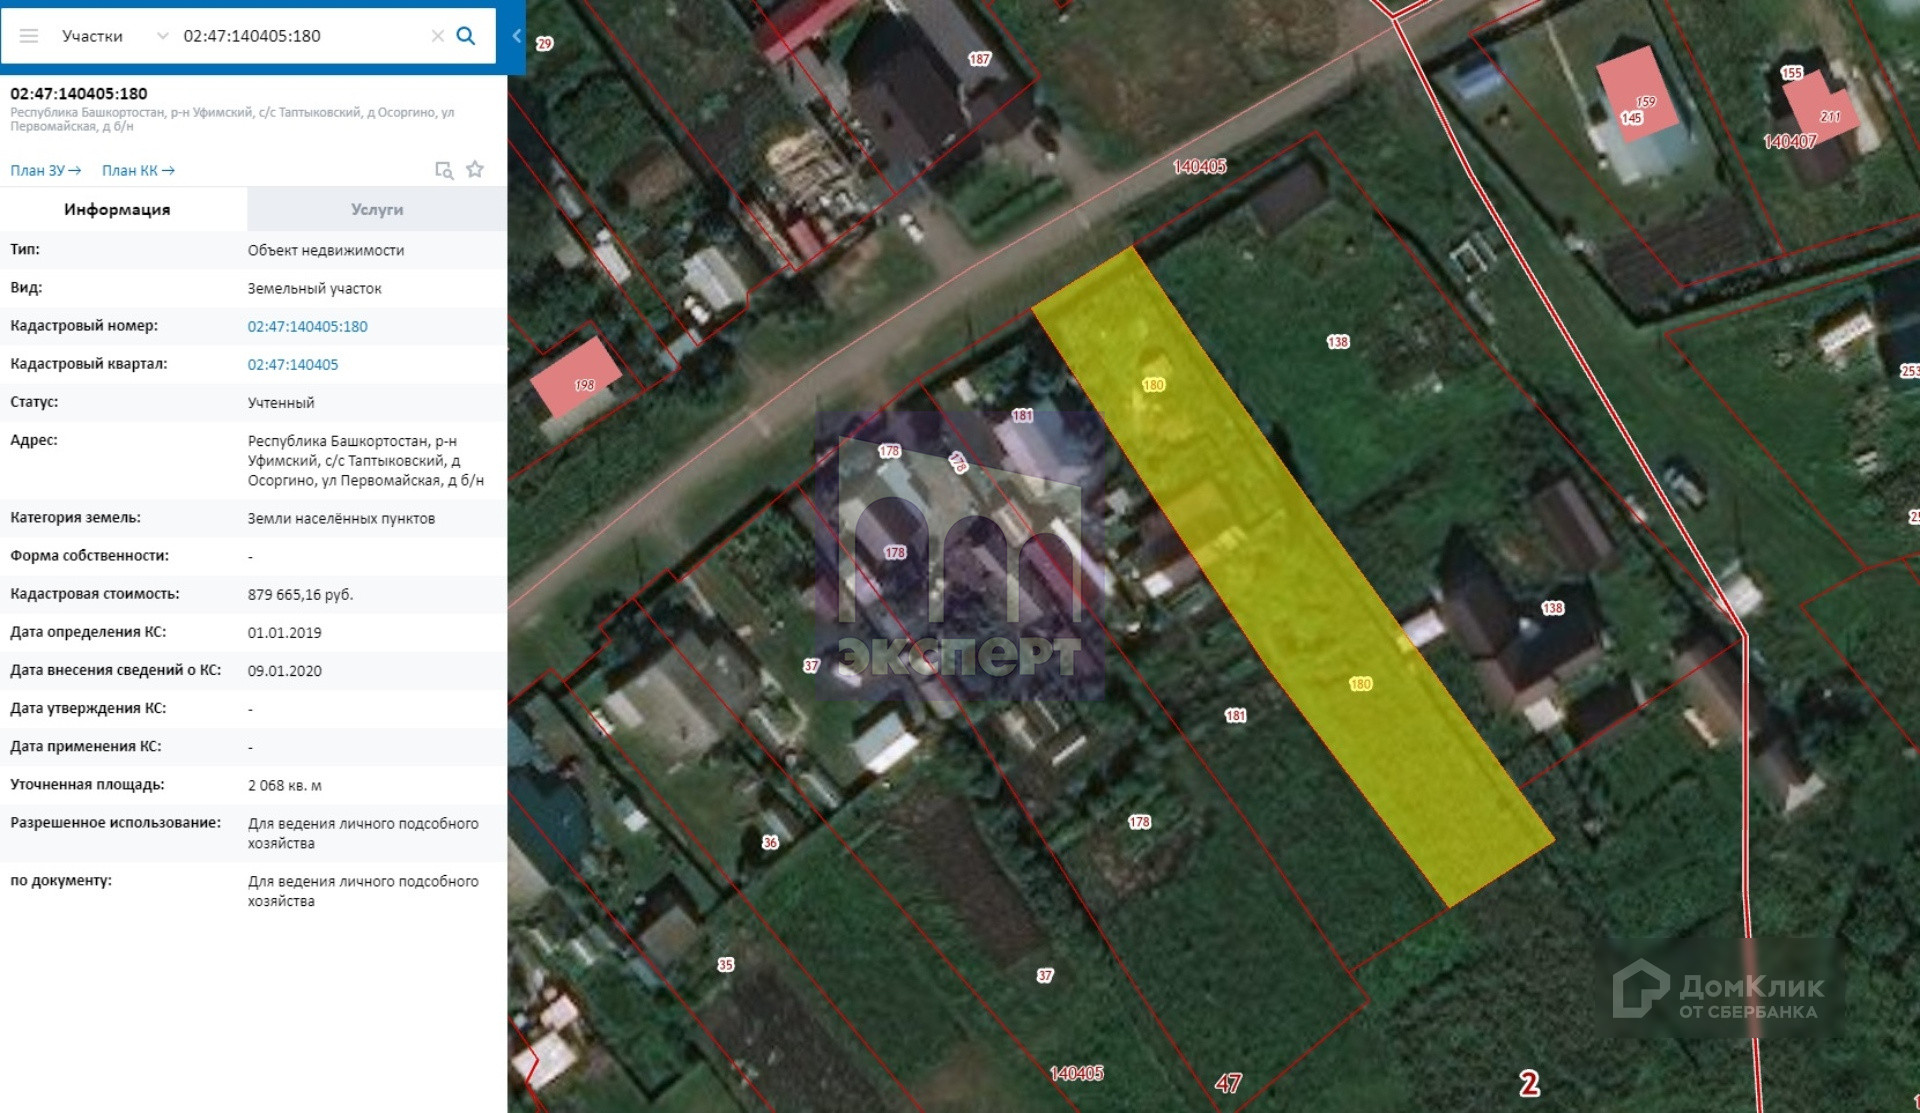Click the zoom-to-object icon
The height and width of the screenshot is (1113, 1920).
pos(444,170)
